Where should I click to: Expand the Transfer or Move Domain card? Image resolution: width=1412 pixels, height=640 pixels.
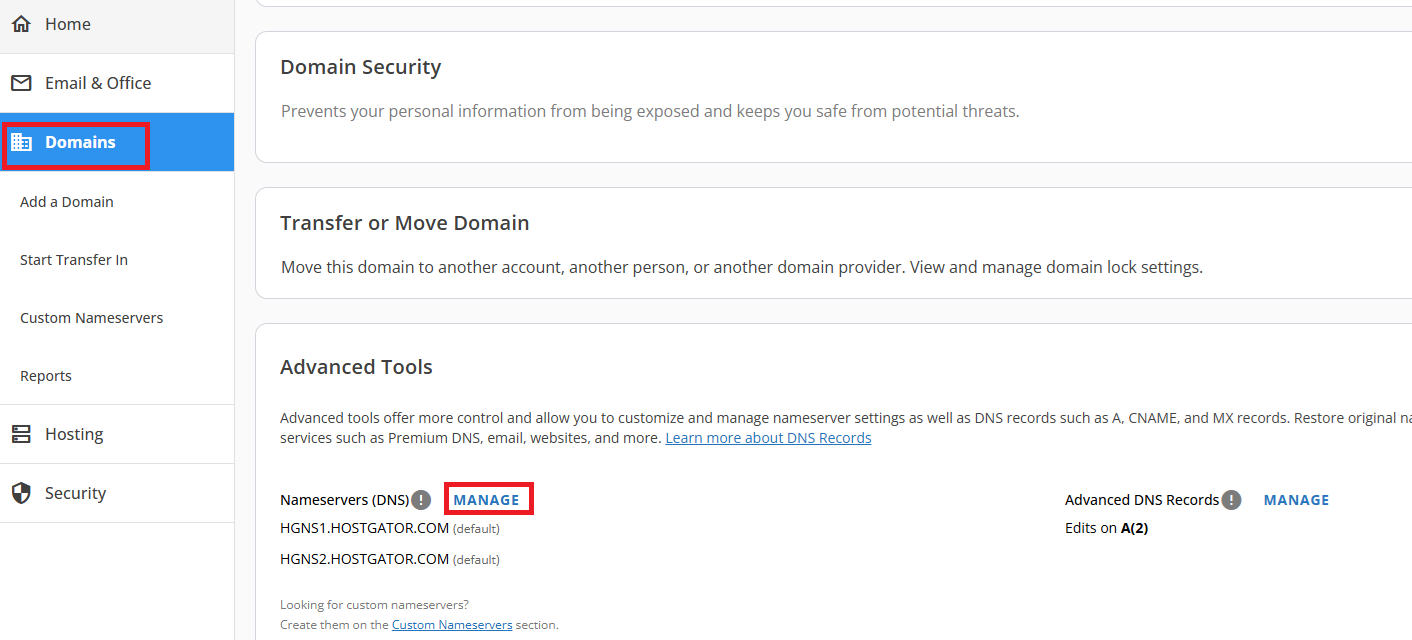(404, 223)
